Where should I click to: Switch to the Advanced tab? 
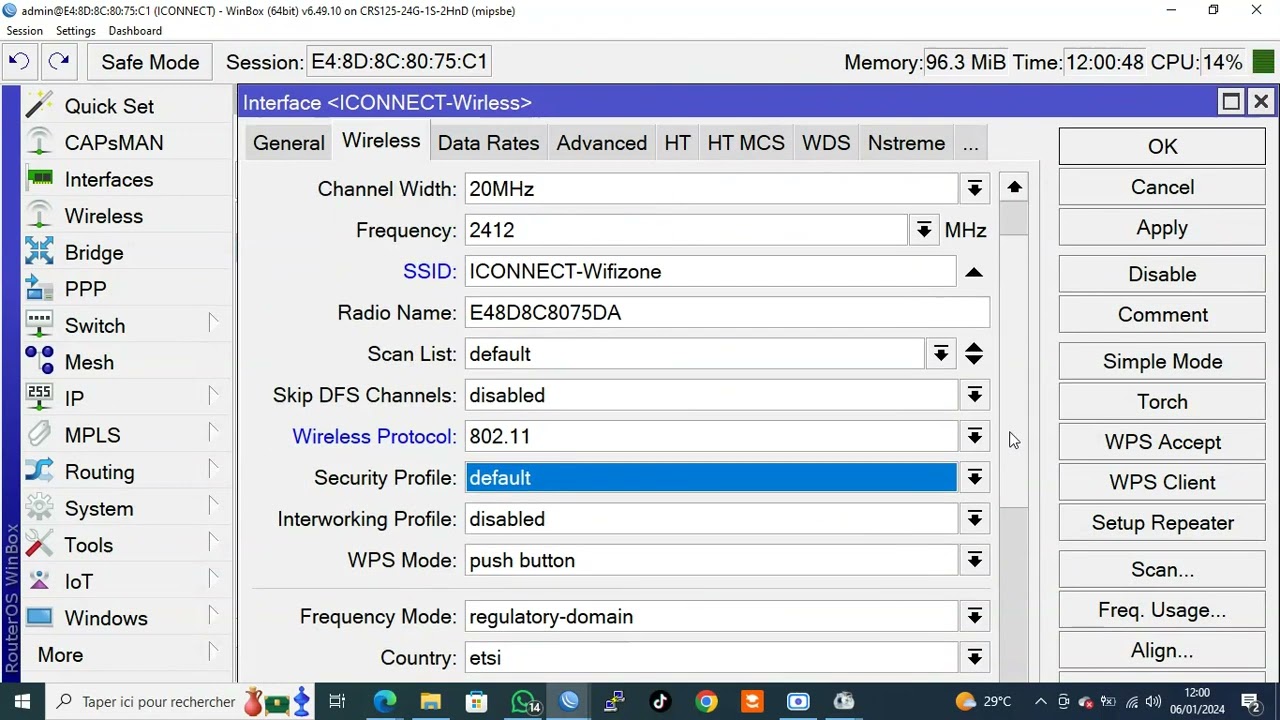tap(601, 143)
